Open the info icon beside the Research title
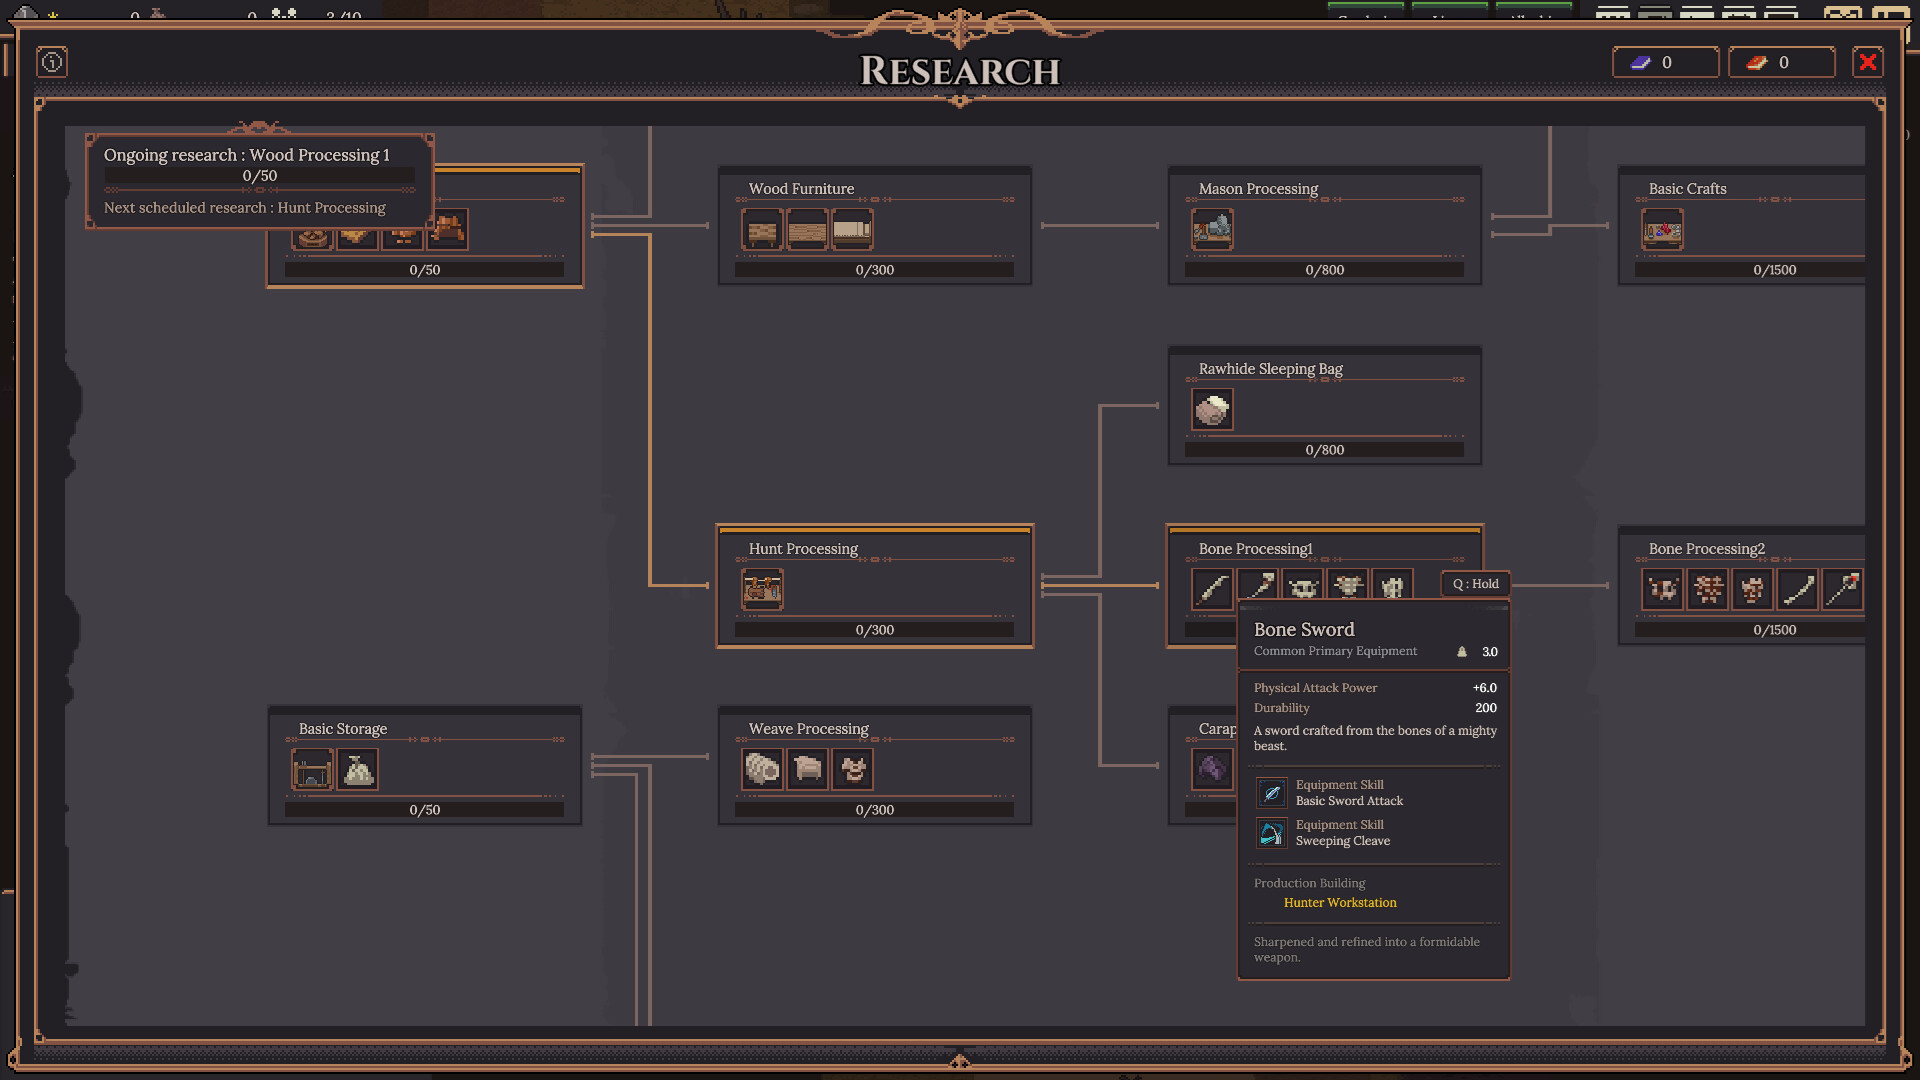Screen dimensions: 1920x1080 [51, 62]
